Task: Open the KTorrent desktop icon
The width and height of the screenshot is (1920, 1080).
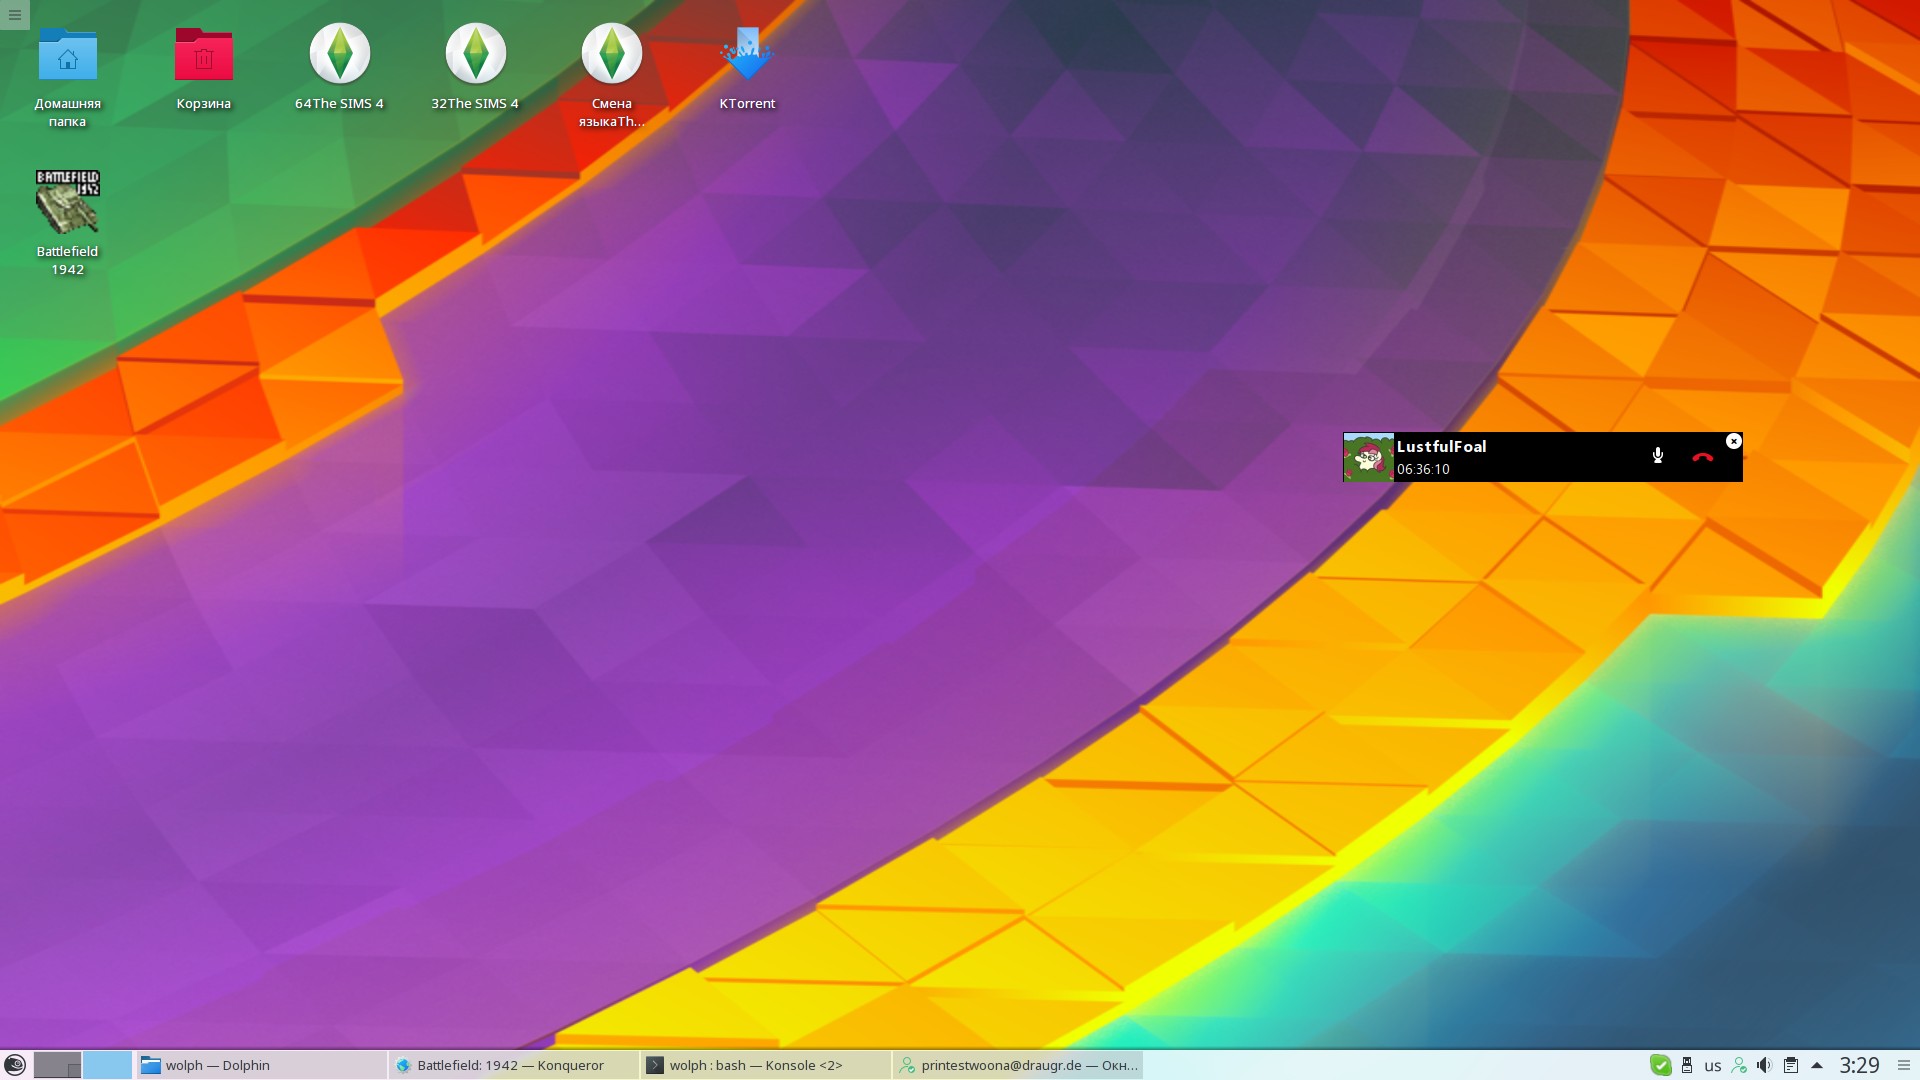Action: click(x=748, y=68)
